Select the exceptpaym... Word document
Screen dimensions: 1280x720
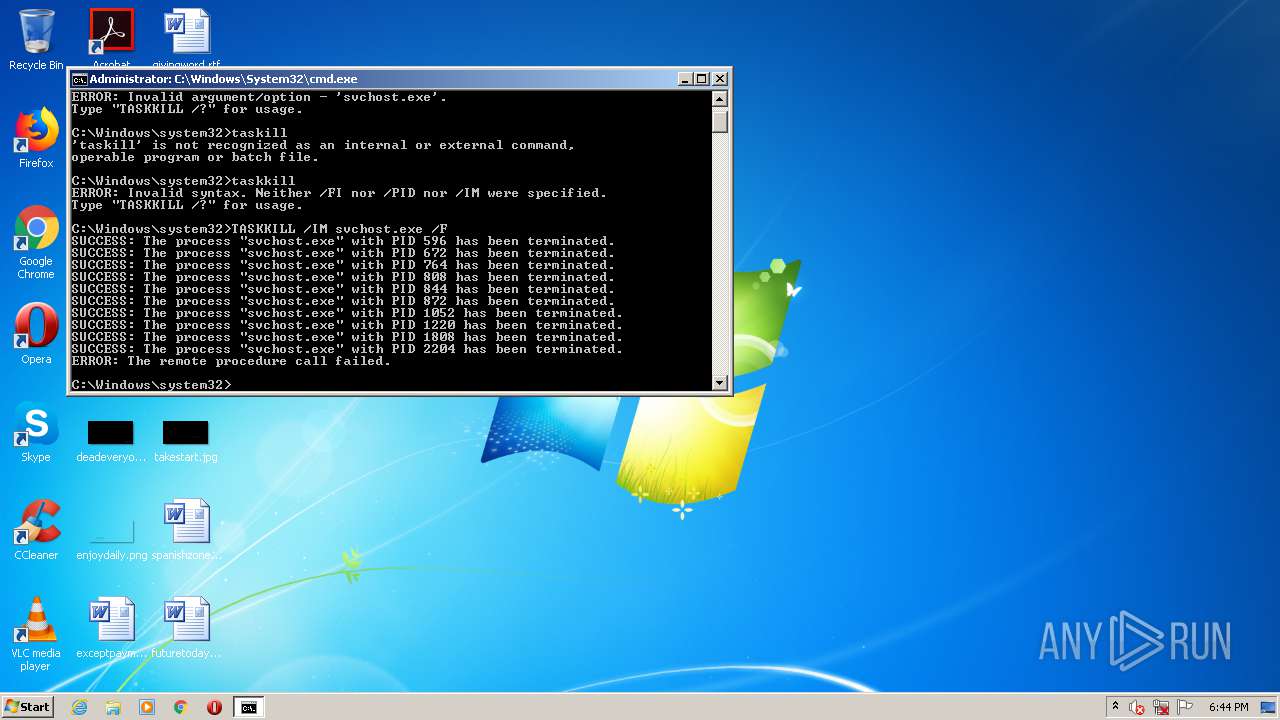[111, 628]
